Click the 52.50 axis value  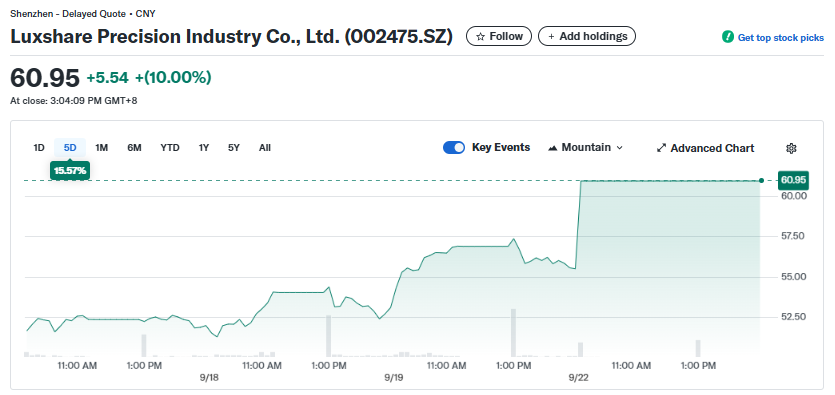(793, 317)
